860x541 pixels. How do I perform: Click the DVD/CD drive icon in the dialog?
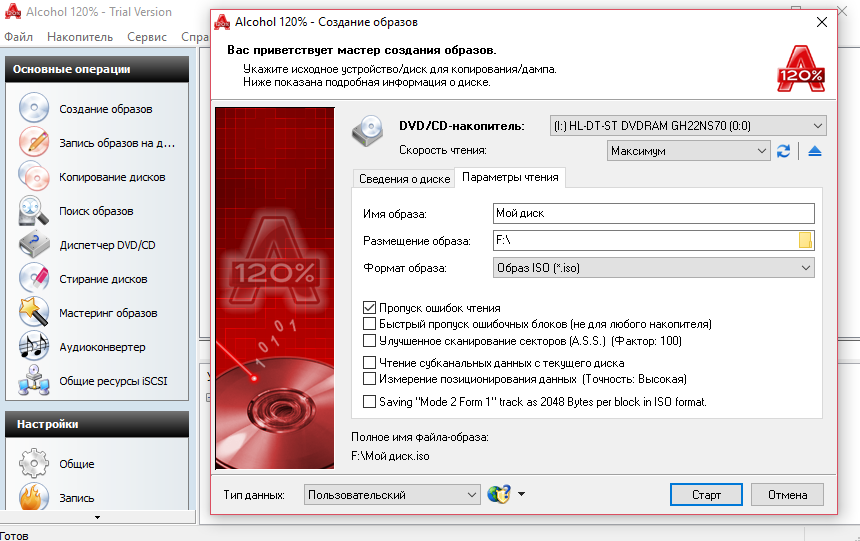[x=368, y=131]
